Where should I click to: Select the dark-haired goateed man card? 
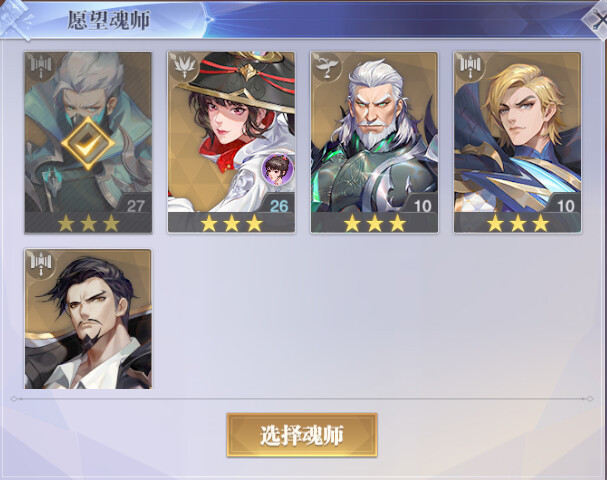point(88,319)
